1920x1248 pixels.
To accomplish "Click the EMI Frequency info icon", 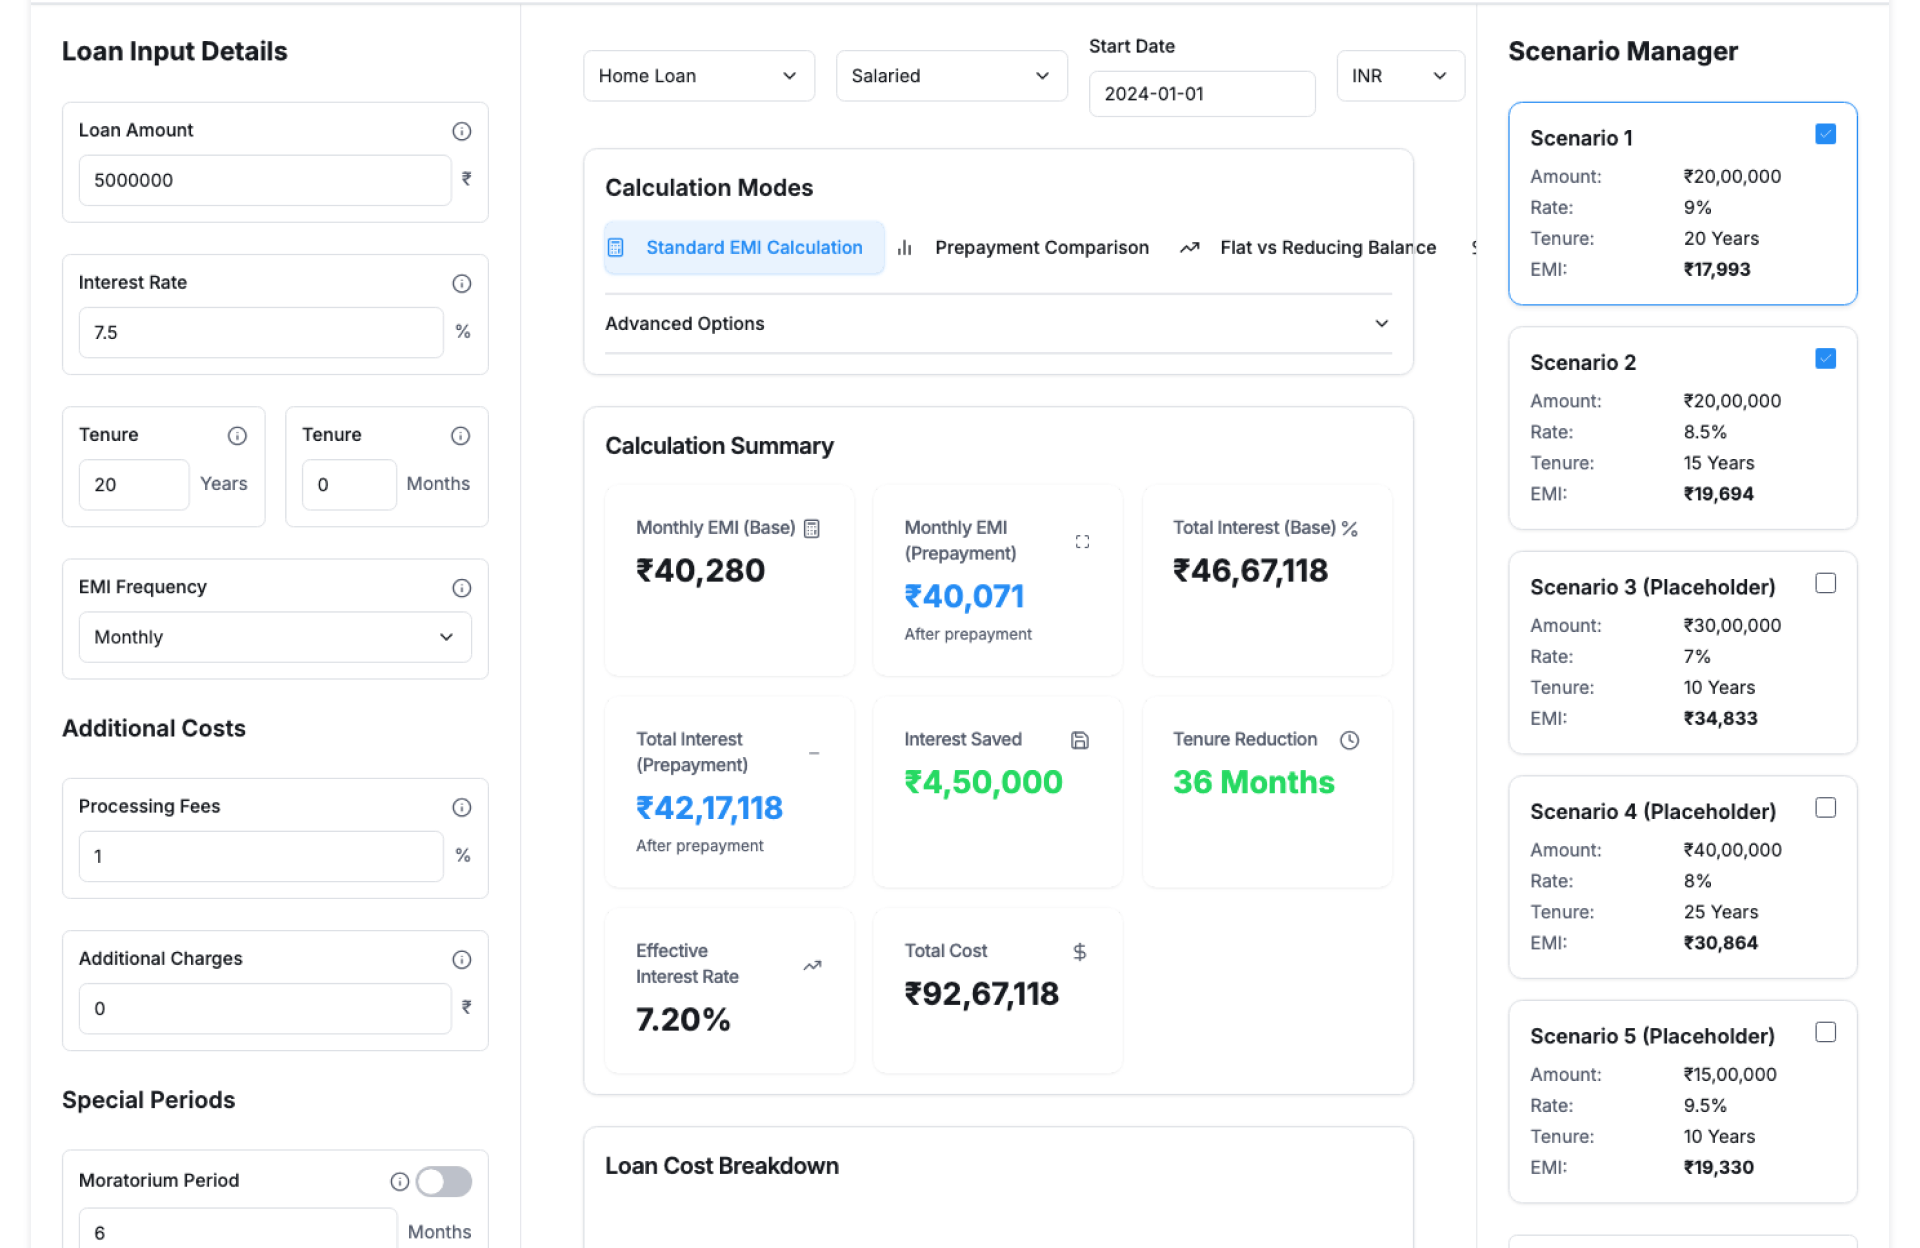I will click(x=461, y=588).
